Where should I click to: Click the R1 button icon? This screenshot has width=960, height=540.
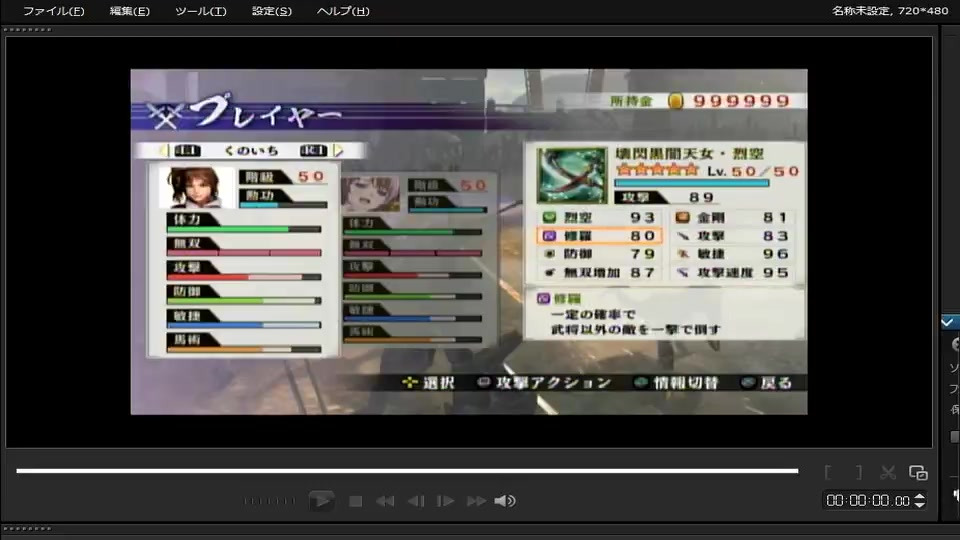pos(313,151)
